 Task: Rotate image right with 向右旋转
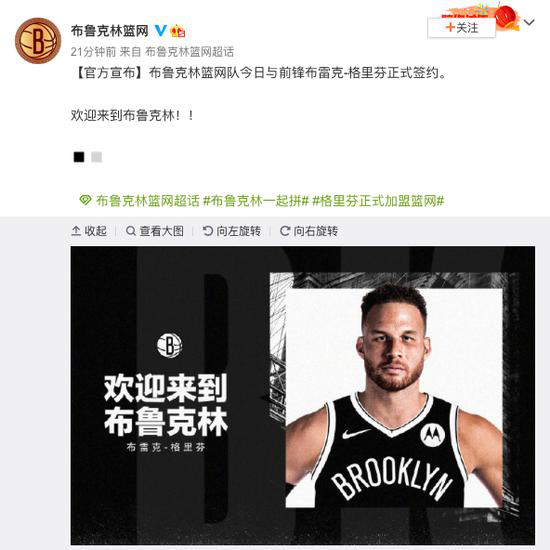[309, 231]
